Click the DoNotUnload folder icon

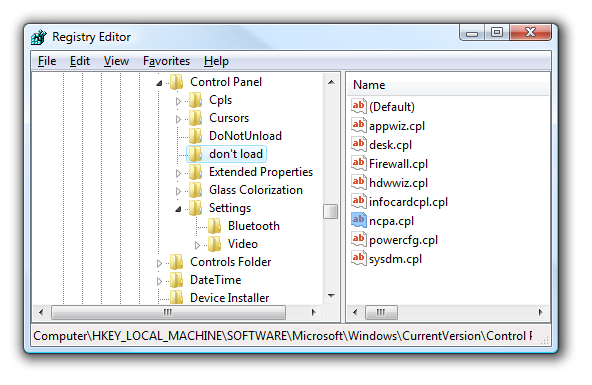tap(196, 136)
